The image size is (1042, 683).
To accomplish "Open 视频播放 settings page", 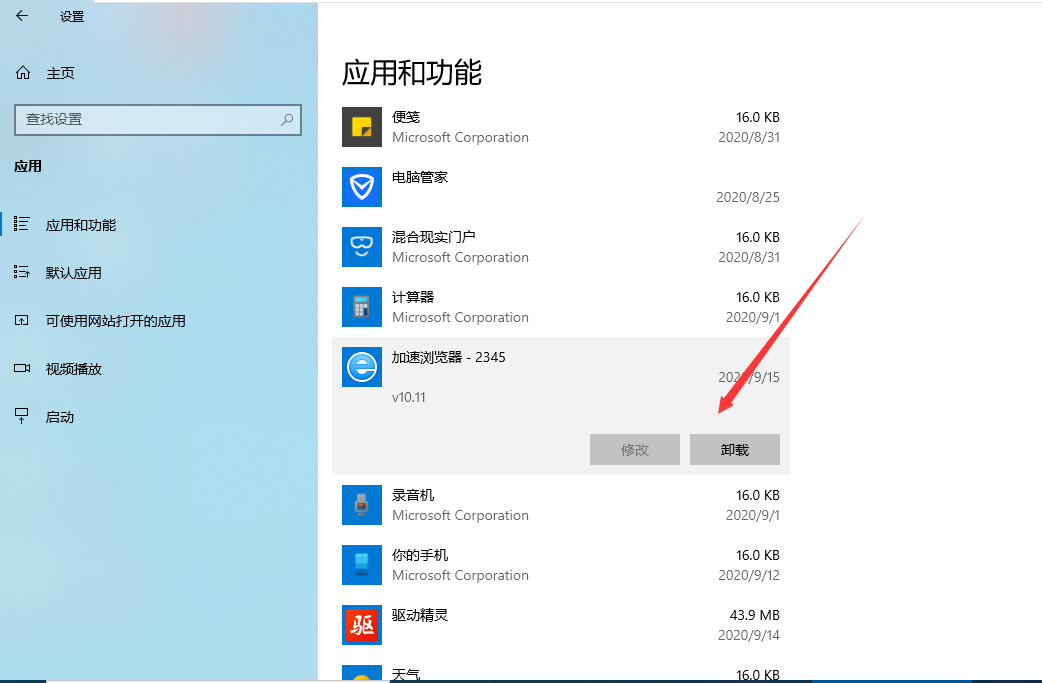I will pyautogui.click(x=73, y=369).
